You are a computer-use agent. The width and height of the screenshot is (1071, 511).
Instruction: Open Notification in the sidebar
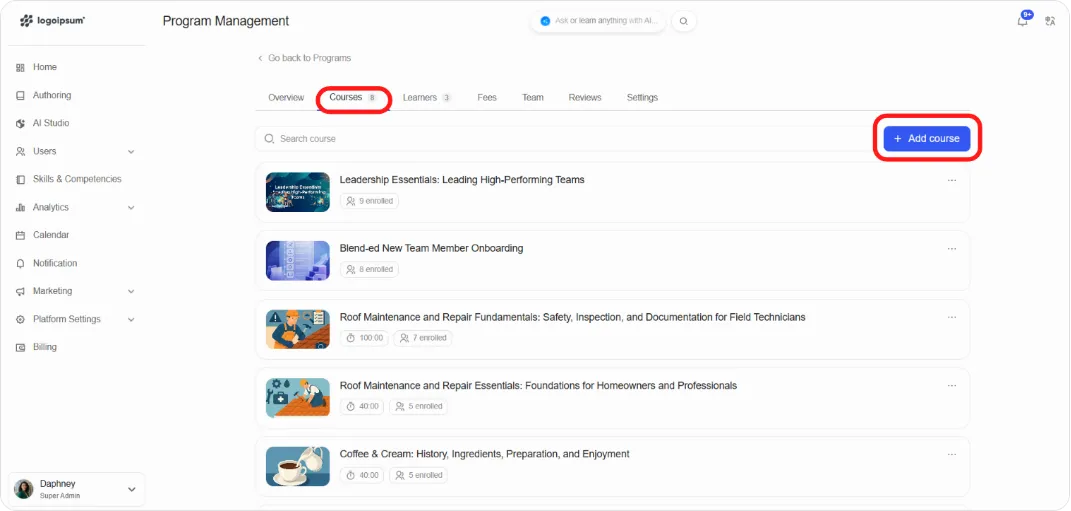point(55,263)
